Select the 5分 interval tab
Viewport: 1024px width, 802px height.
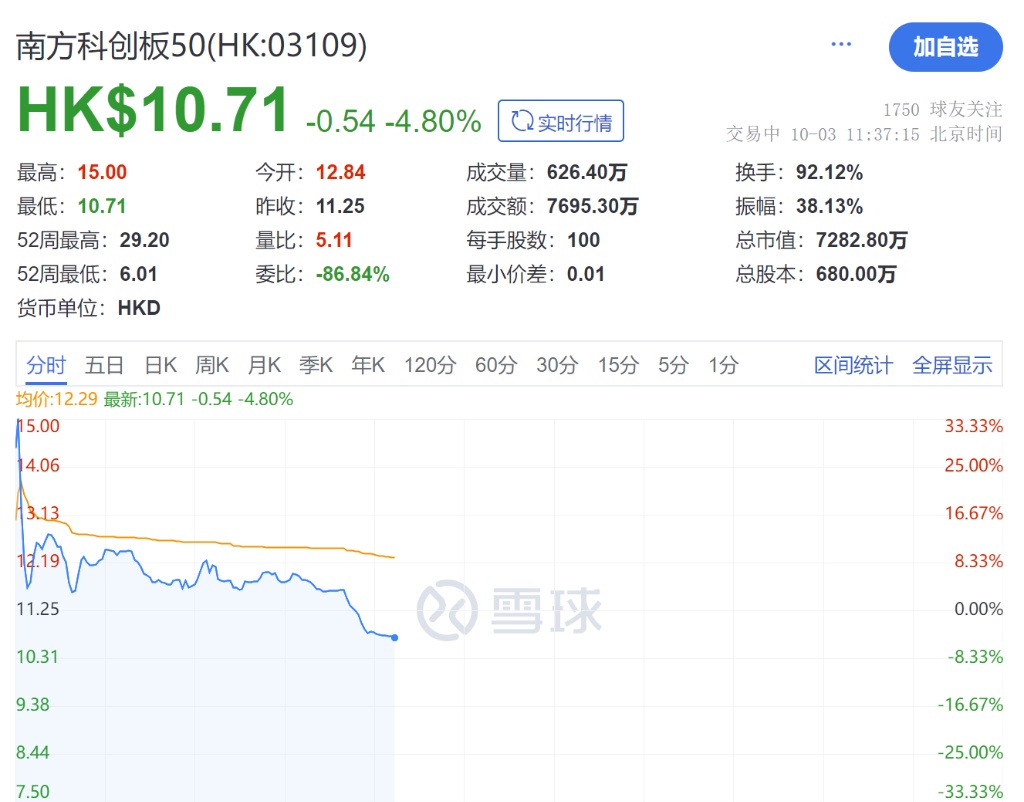673,365
